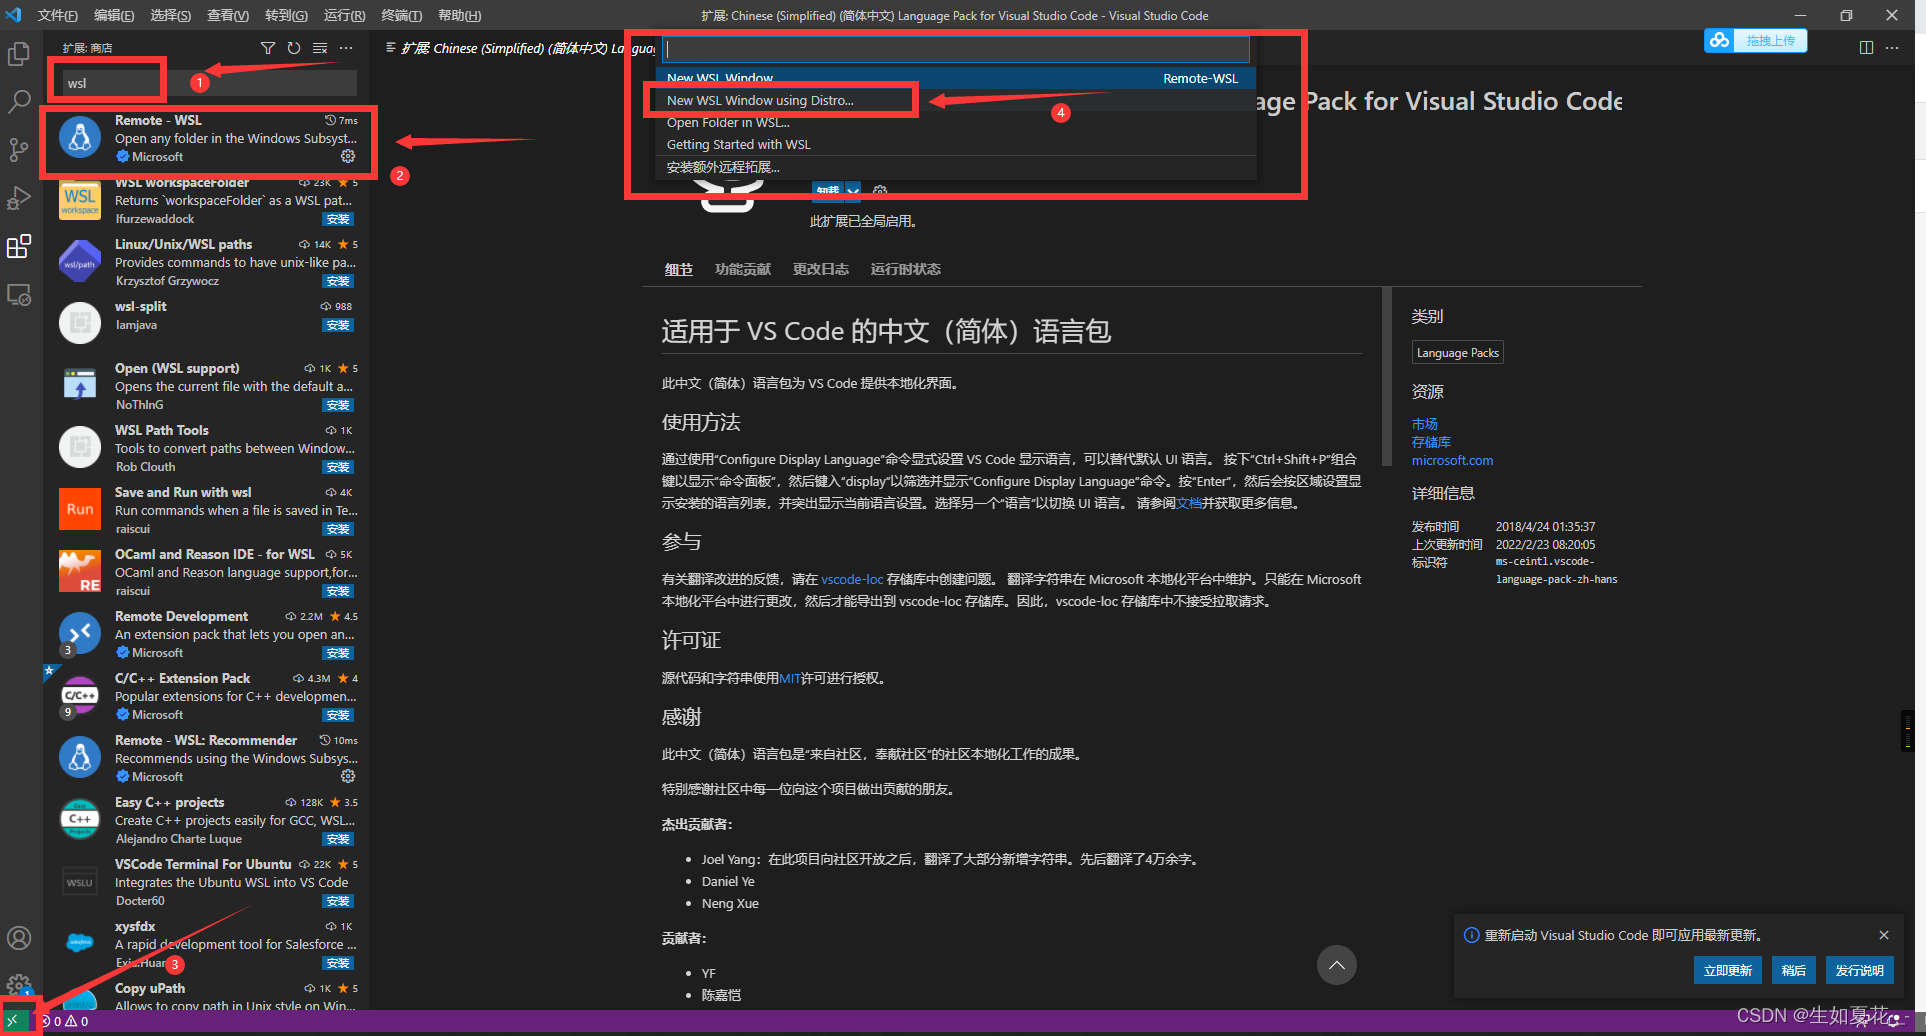
Task: Expand the install options chevron beside 安装
Action: click(854, 190)
